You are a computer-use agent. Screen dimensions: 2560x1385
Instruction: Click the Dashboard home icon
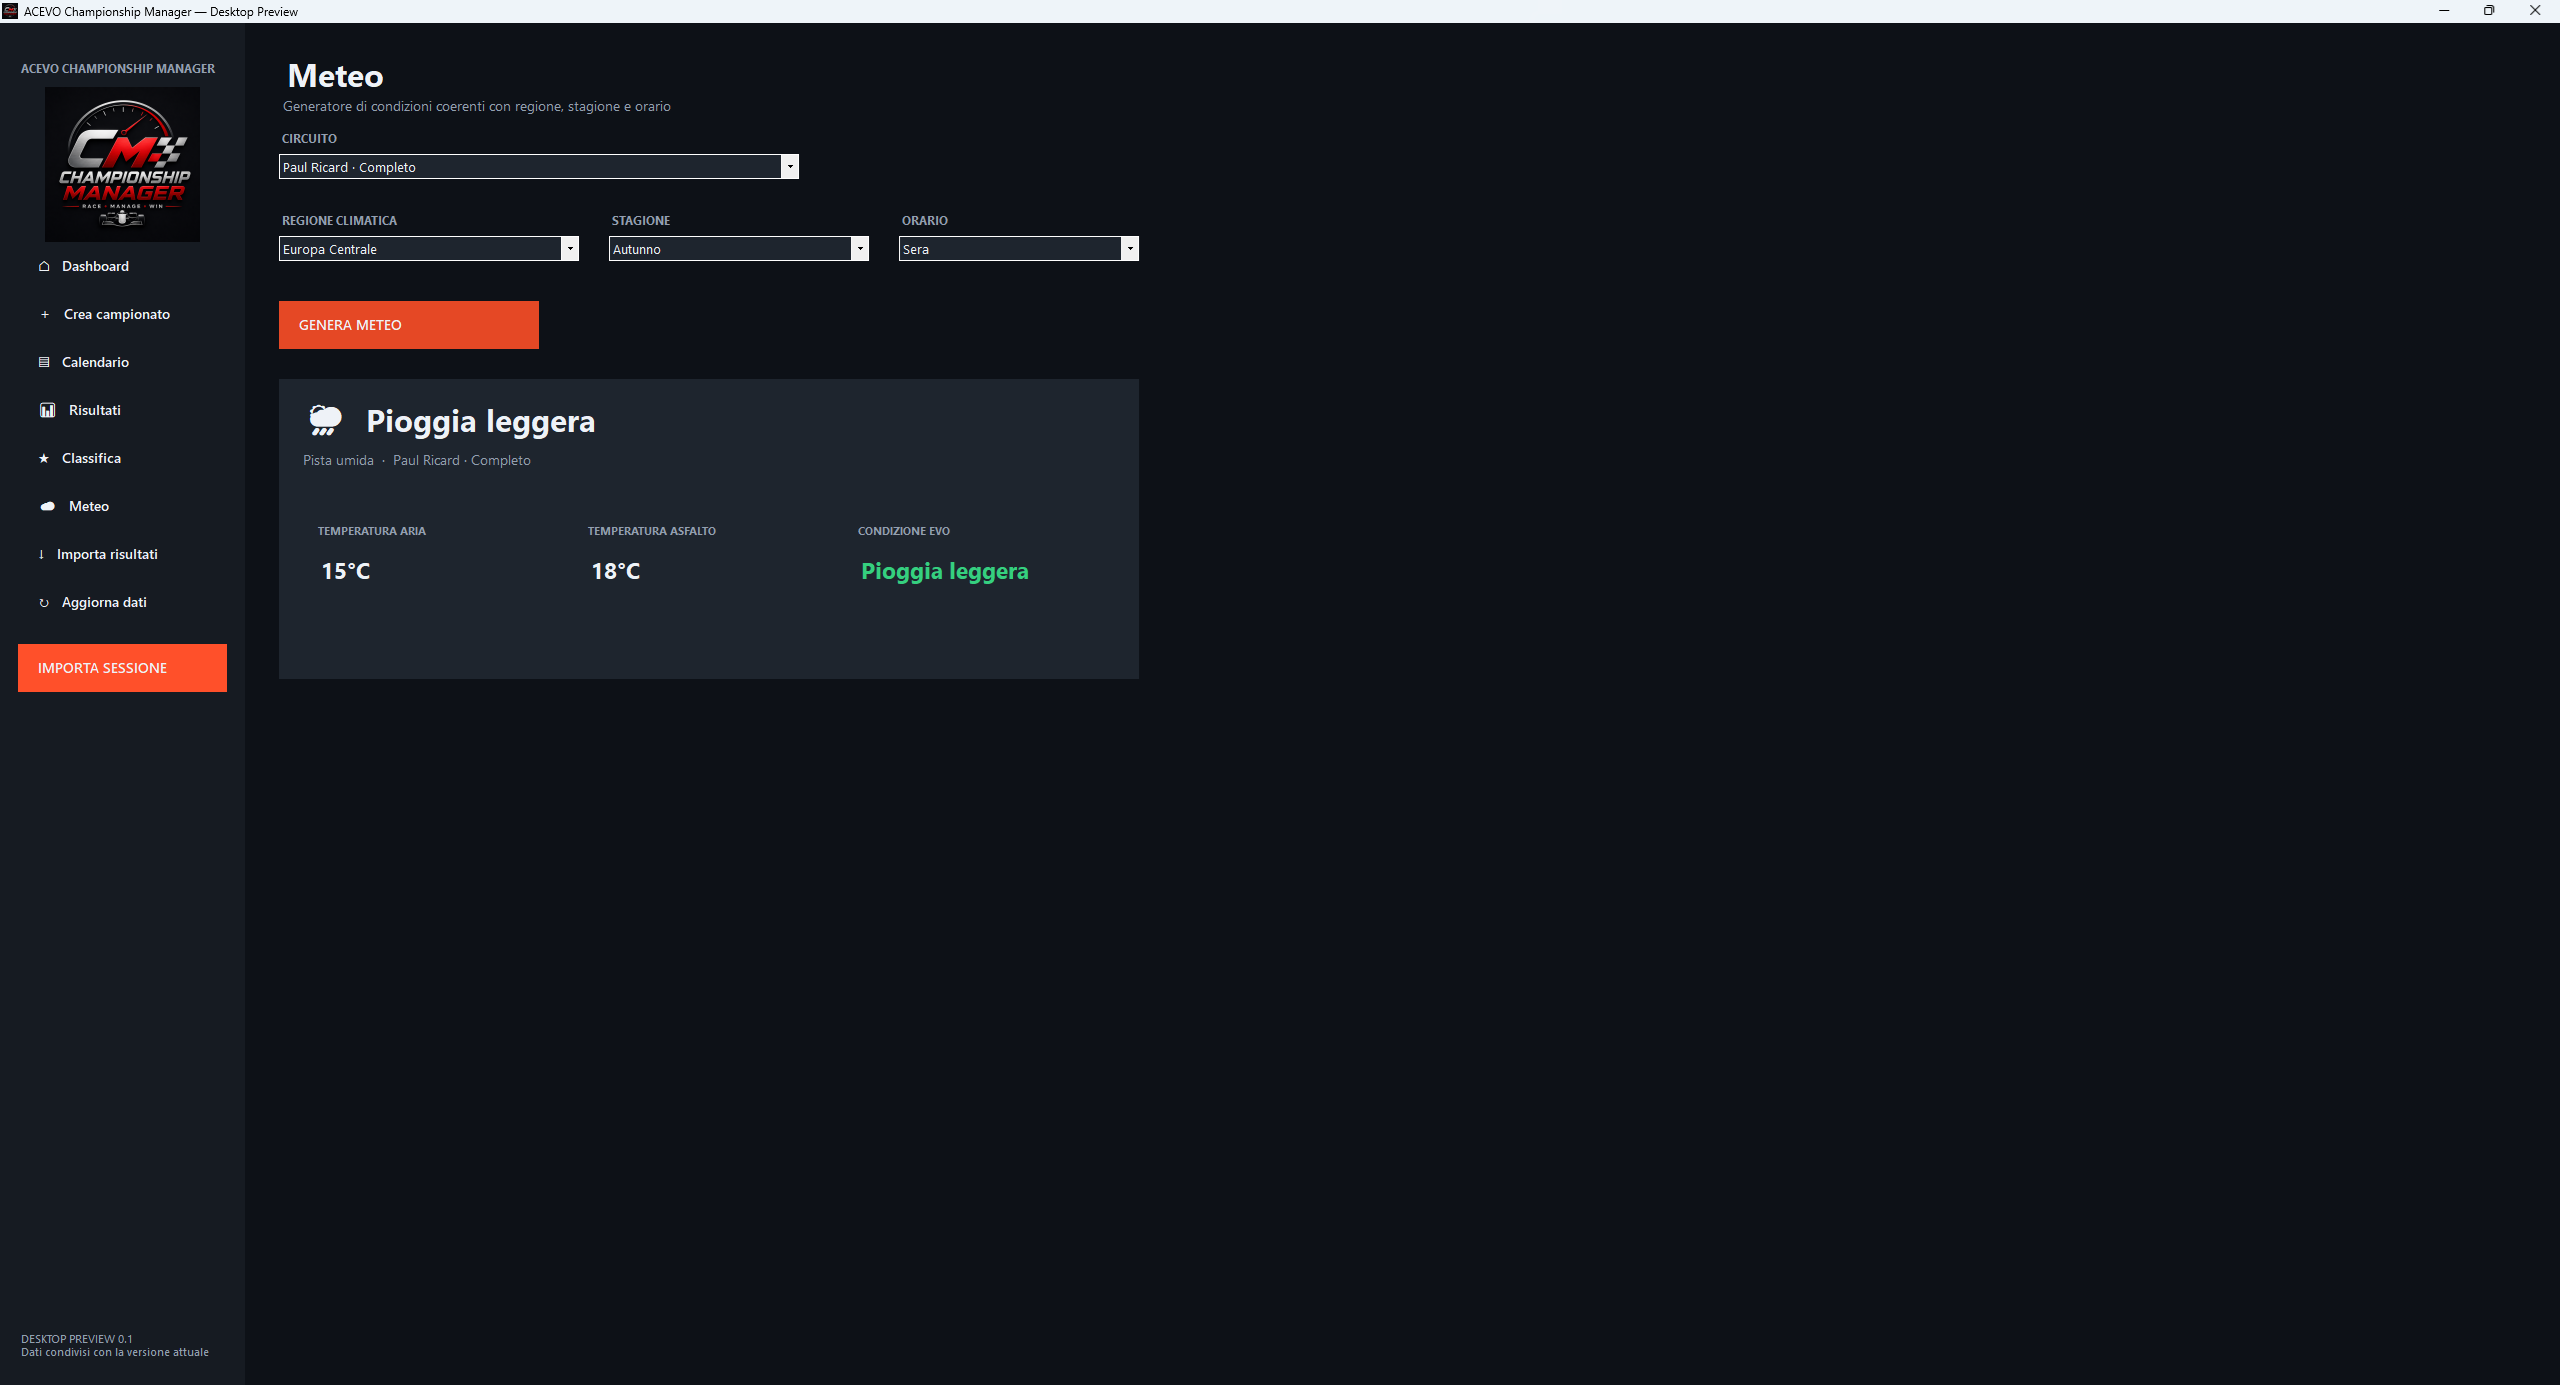pyautogui.click(x=44, y=266)
